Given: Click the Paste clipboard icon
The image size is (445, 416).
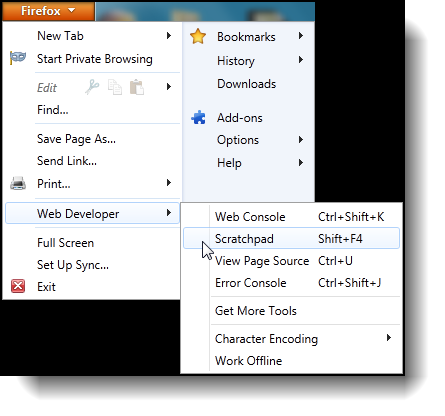Looking at the screenshot, I should 137,87.
